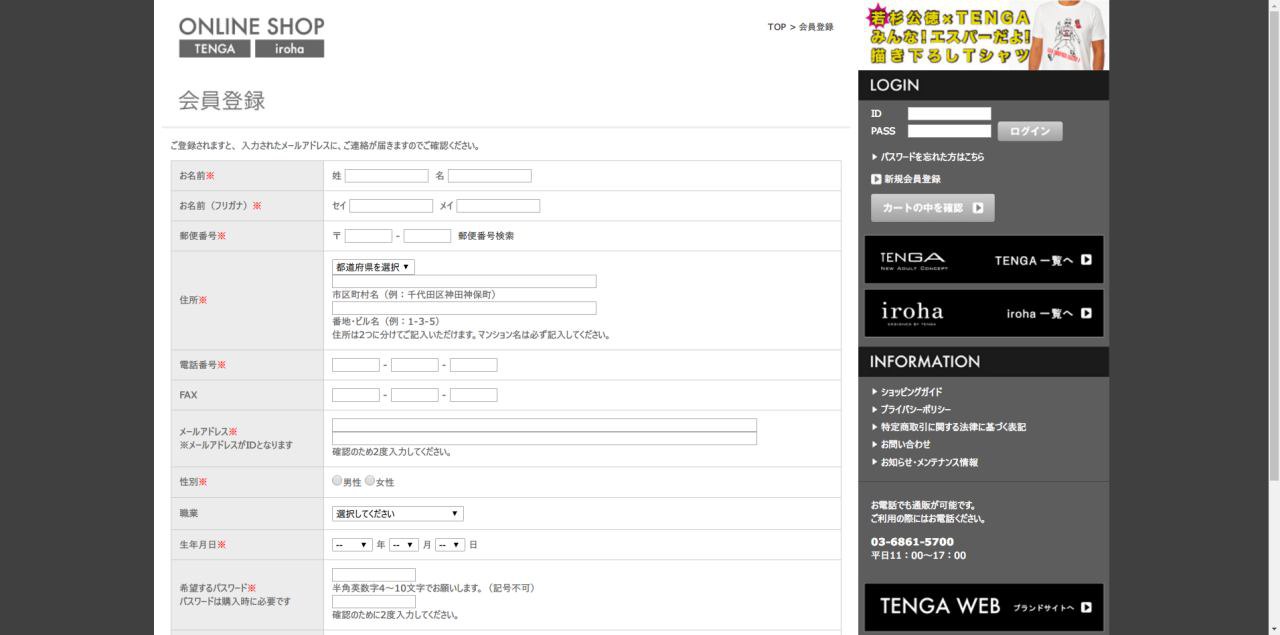This screenshot has width=1280, height=635.
Task: Click the second postal code box
Action: (428, 236)
